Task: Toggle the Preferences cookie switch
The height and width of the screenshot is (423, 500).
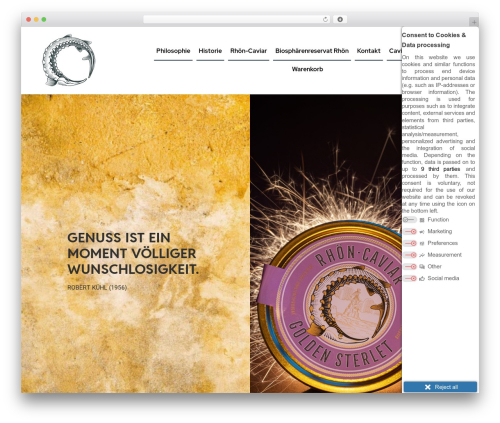Action: (410, 243)
